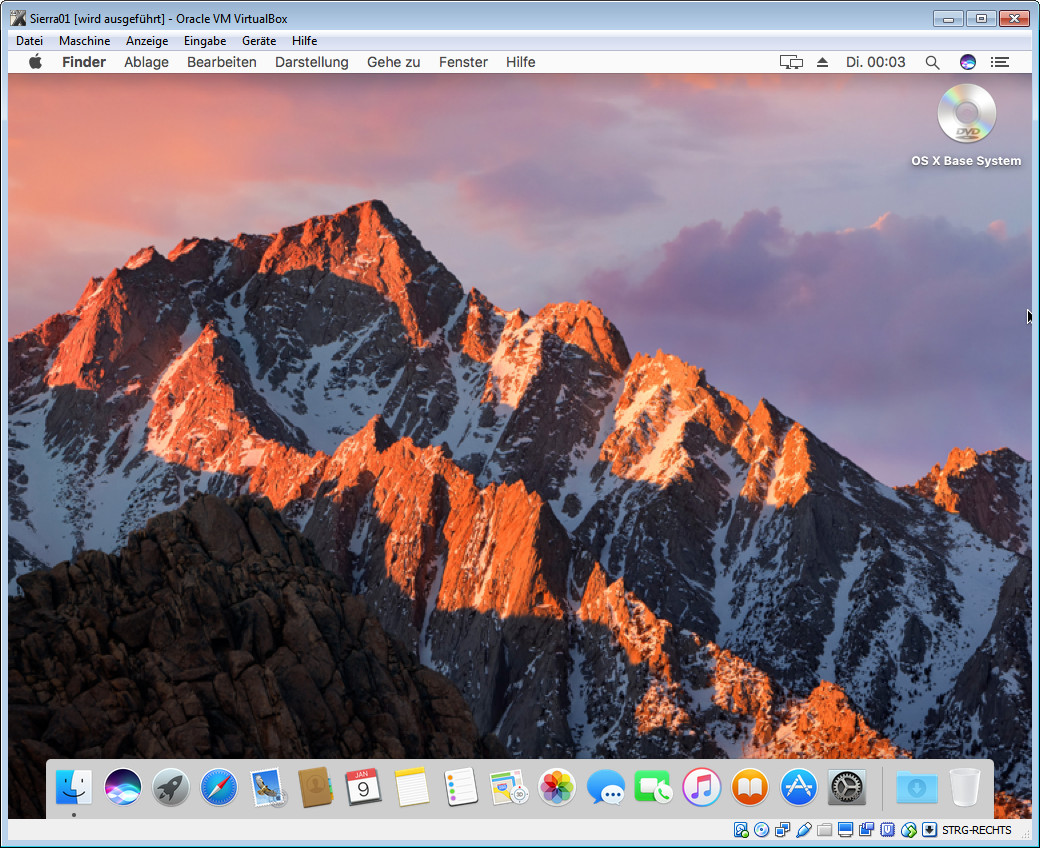Screen dimensions: 1040x848
Task: Open the Calendar app in the Dock
Action: pyautogui.click(x=363, y=787)
